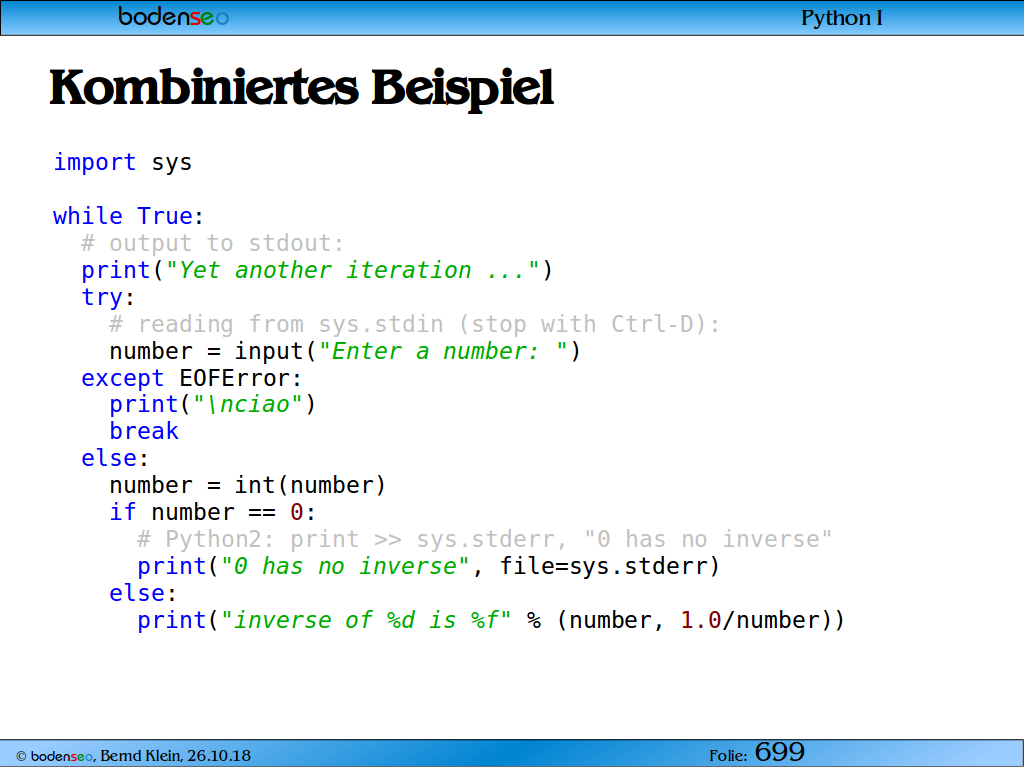Click the 'except EOFError:' line
The image size is (1024, 768).
pyautogui.click(x=191, y=378)
